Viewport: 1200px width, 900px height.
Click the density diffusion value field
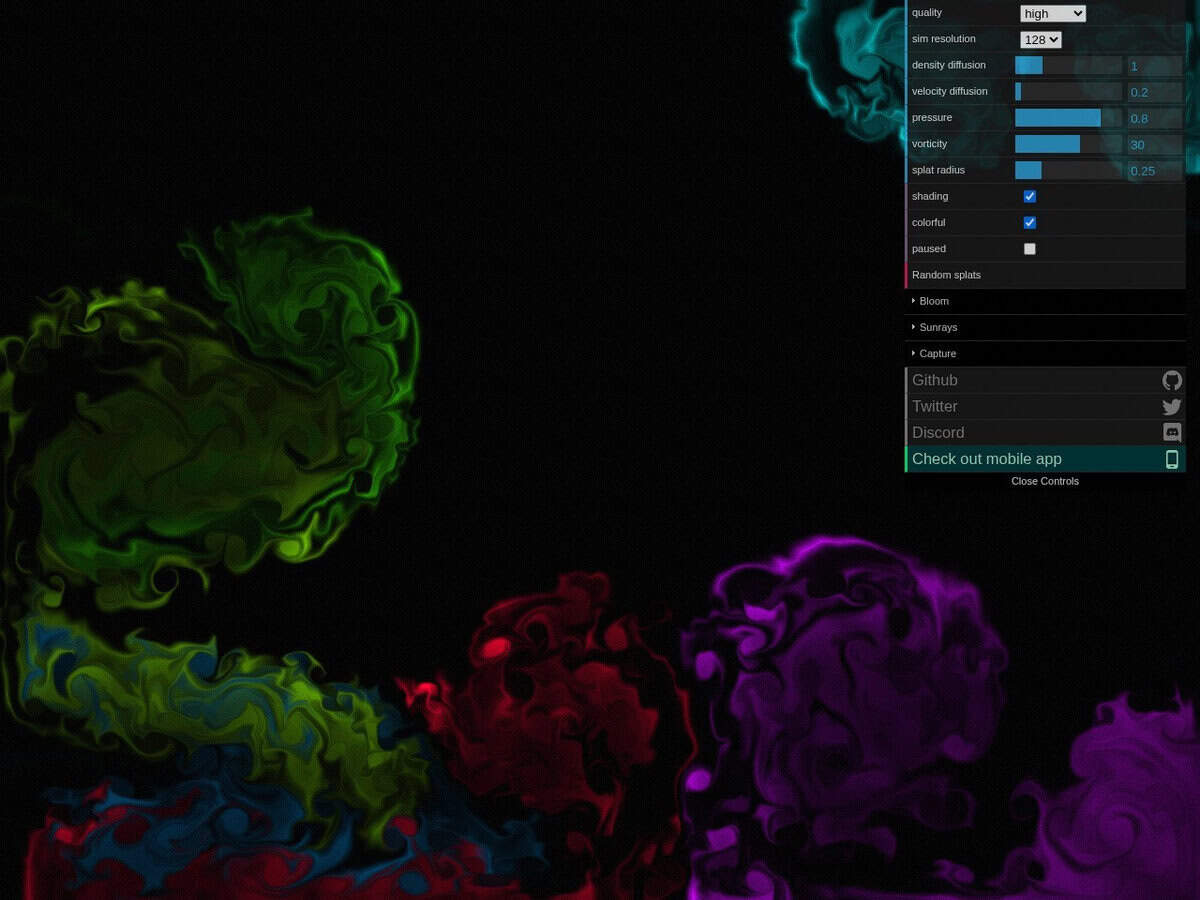click(x=1155, y=66)
